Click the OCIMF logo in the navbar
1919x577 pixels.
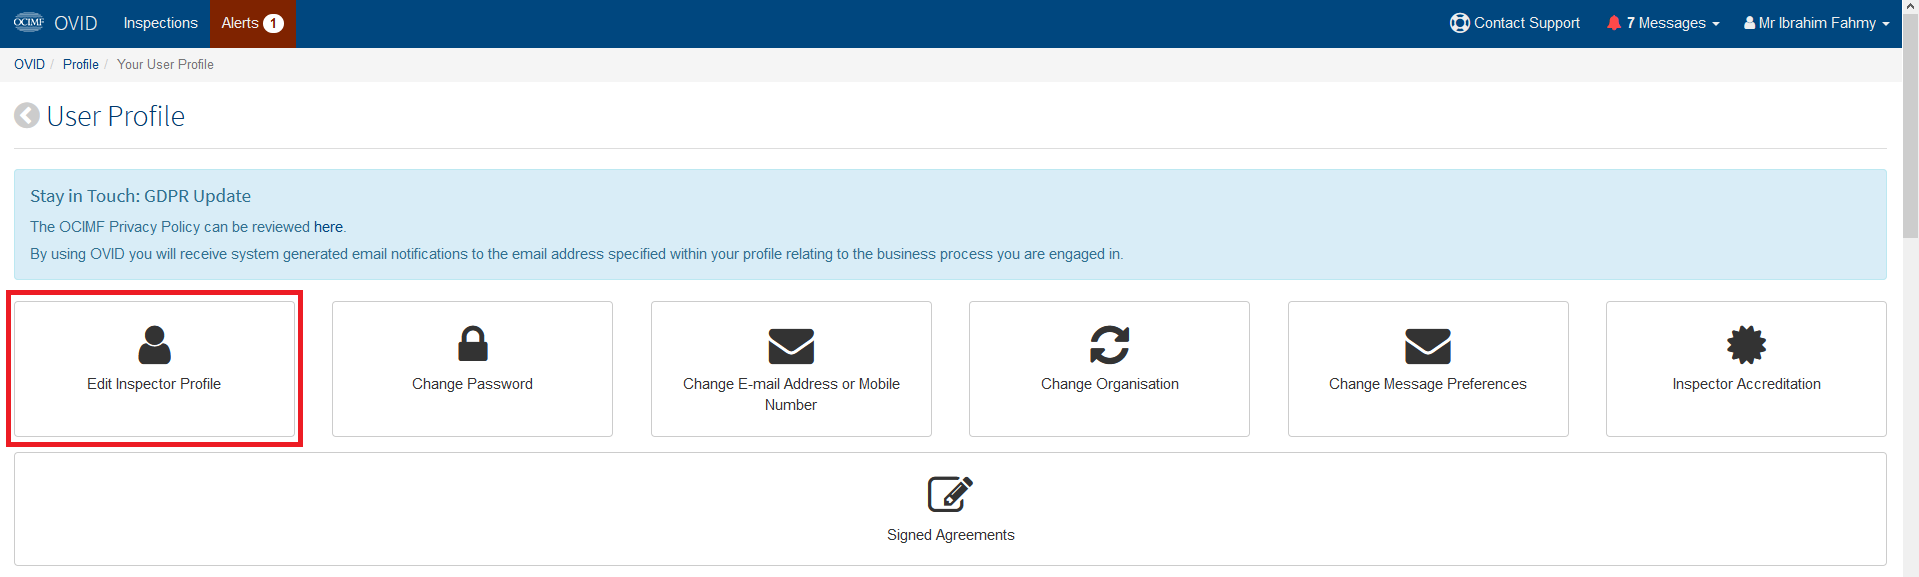click(29, 22)
